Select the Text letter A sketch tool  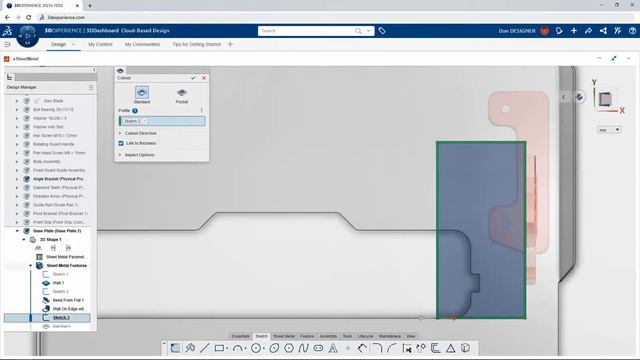click(x=333, y=348)
